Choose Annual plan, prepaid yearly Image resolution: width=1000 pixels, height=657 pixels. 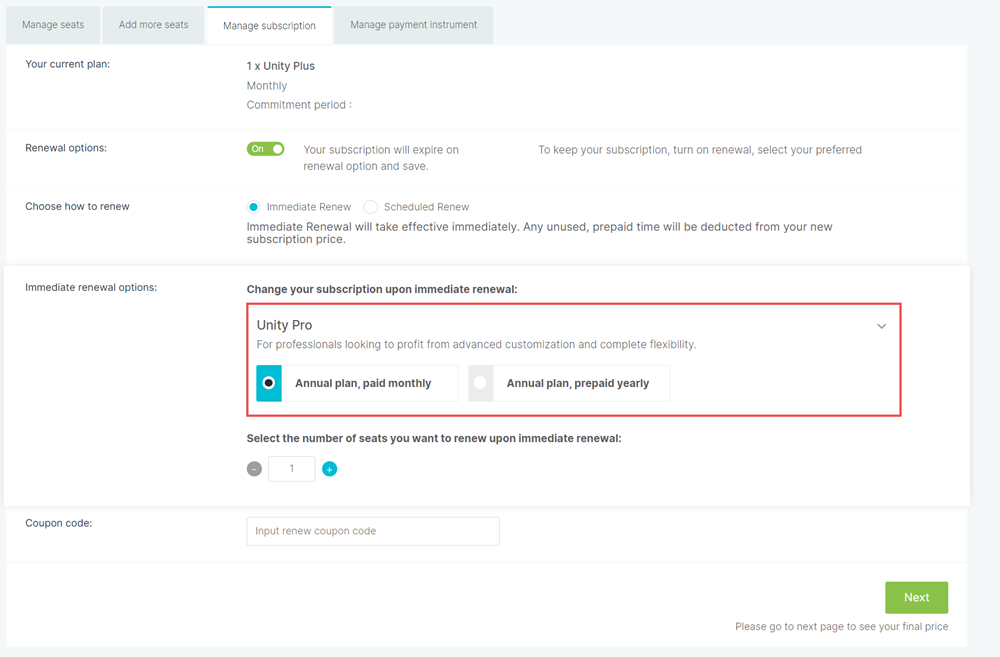[x=569, y=383]
